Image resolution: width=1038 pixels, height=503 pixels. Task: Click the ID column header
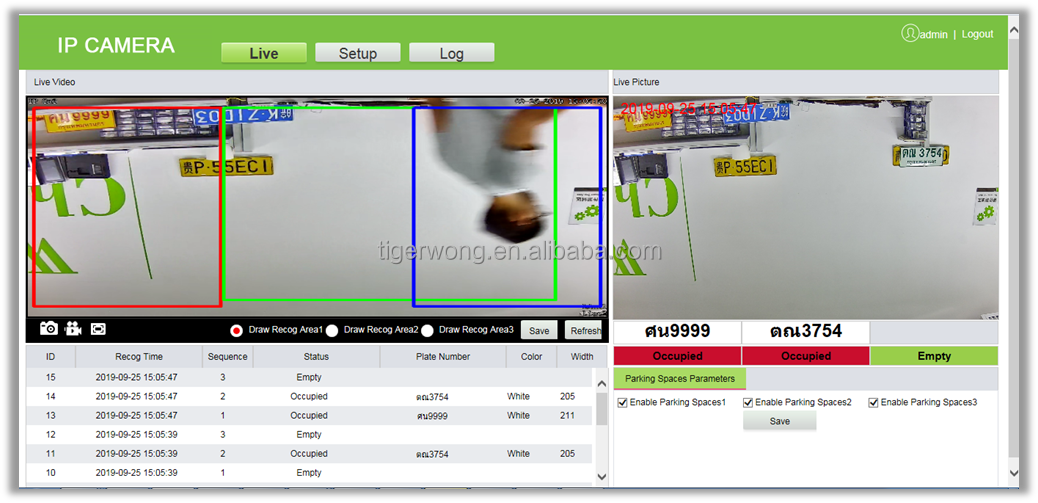pyautogui.click(x=50, y=356)
